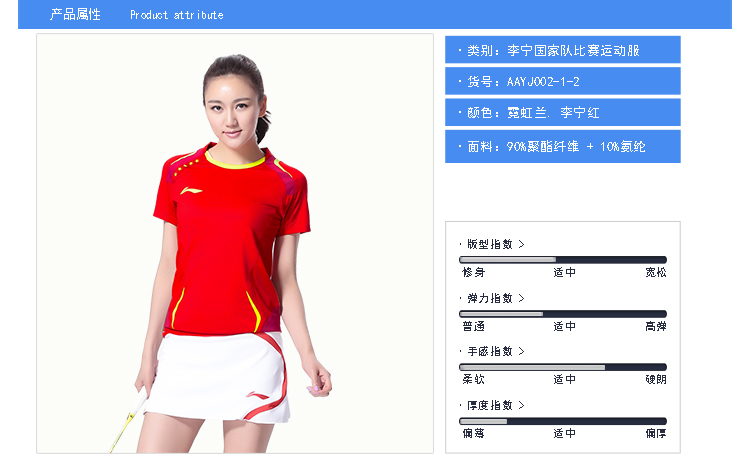Click the model's face in product photo
Screen dimensions: 750x465
232,108
